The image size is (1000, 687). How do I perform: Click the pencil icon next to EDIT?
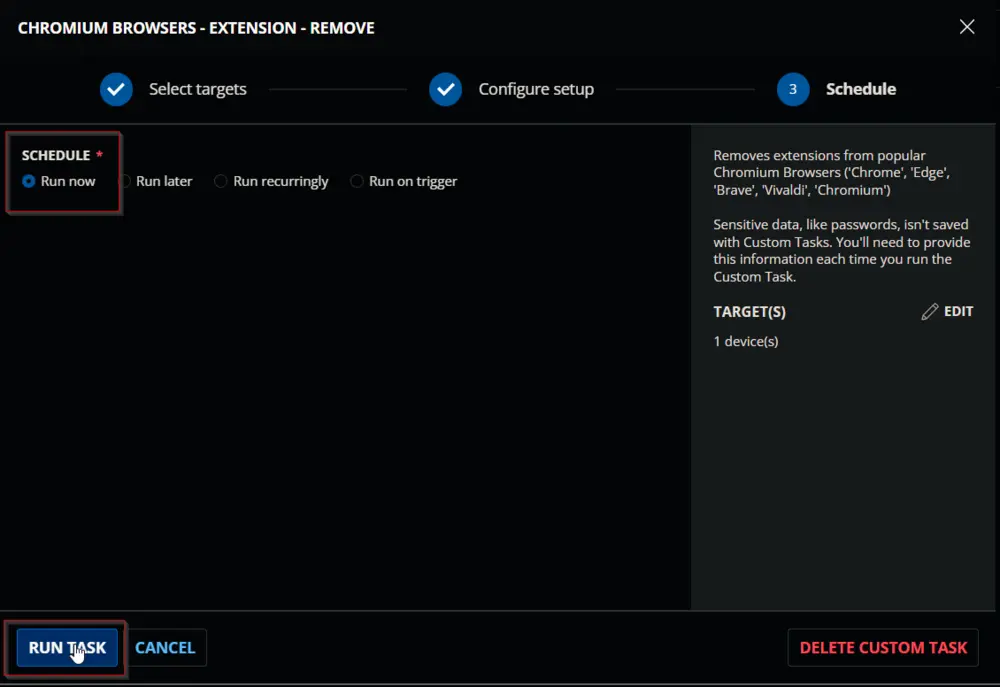(x=930, y=311)
